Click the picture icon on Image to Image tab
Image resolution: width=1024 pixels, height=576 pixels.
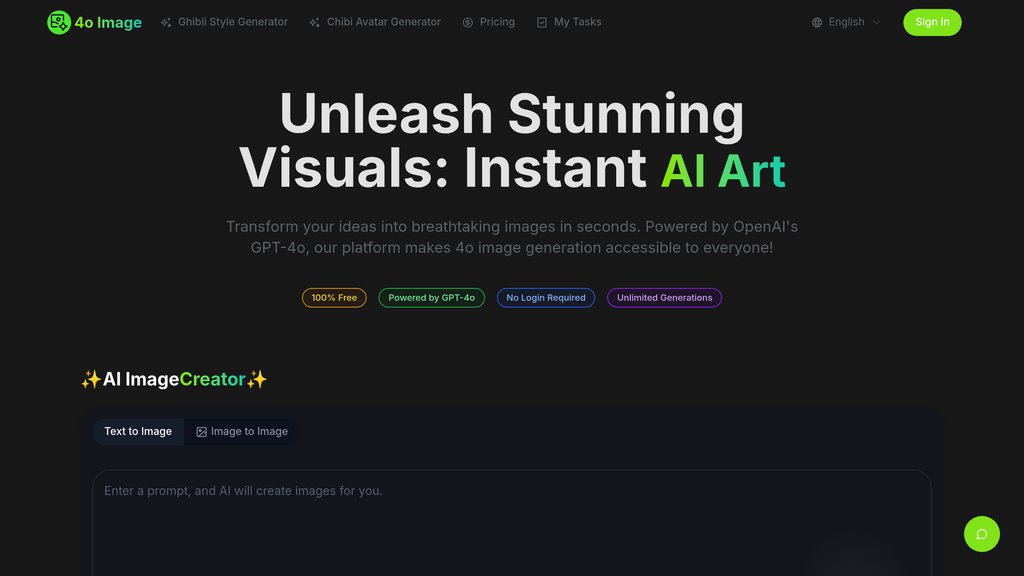point(201,432)
